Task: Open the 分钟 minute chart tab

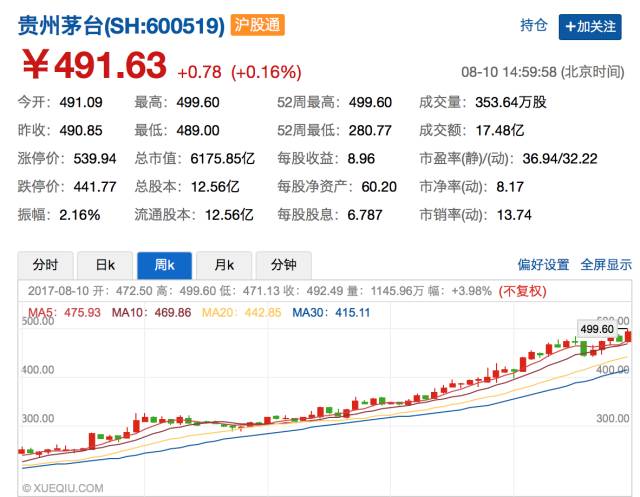Action: [x=283, y=265]
